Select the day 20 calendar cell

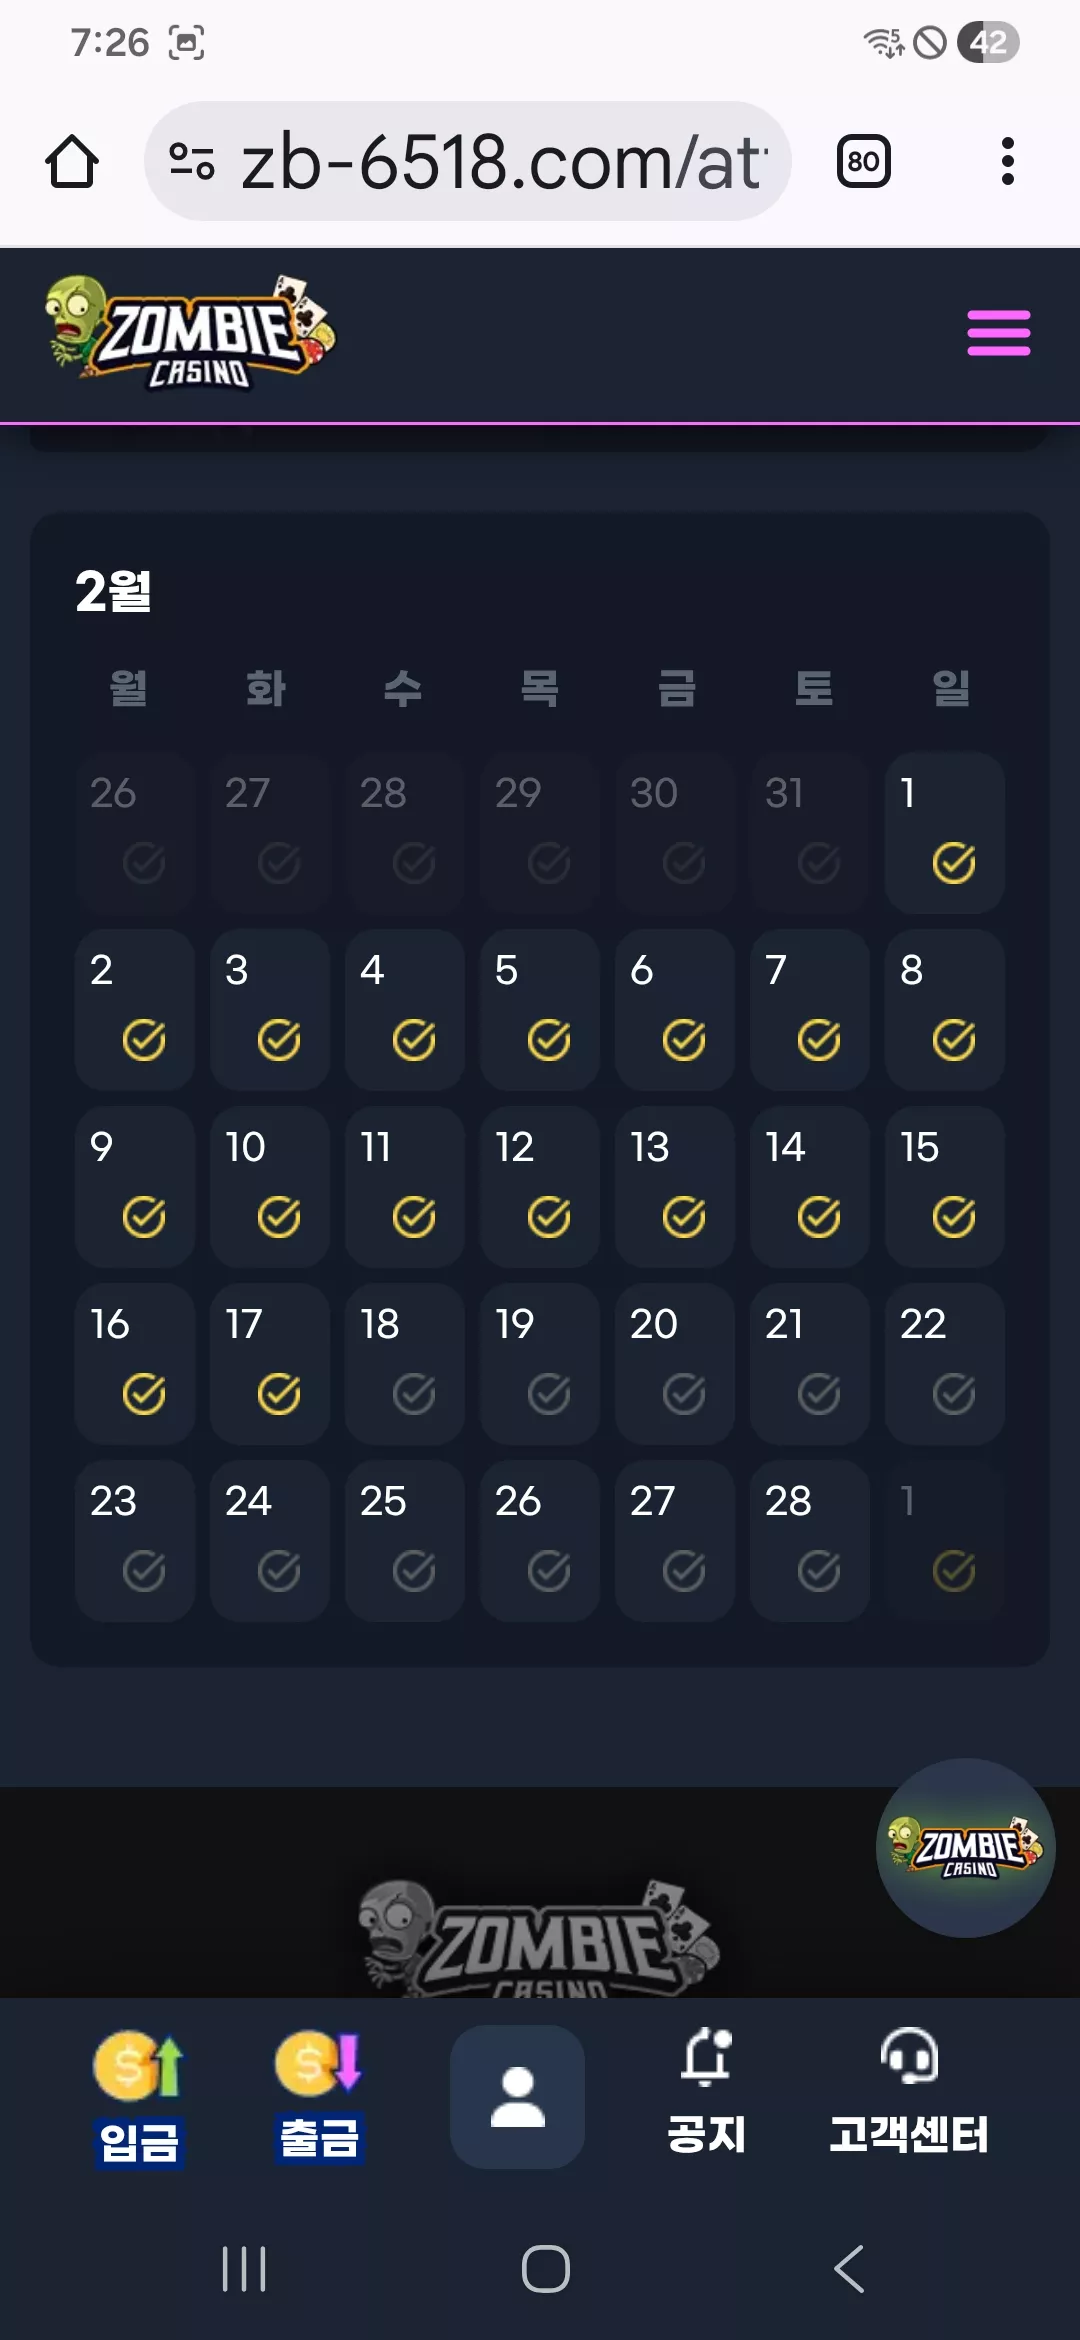coord(675,1363)
